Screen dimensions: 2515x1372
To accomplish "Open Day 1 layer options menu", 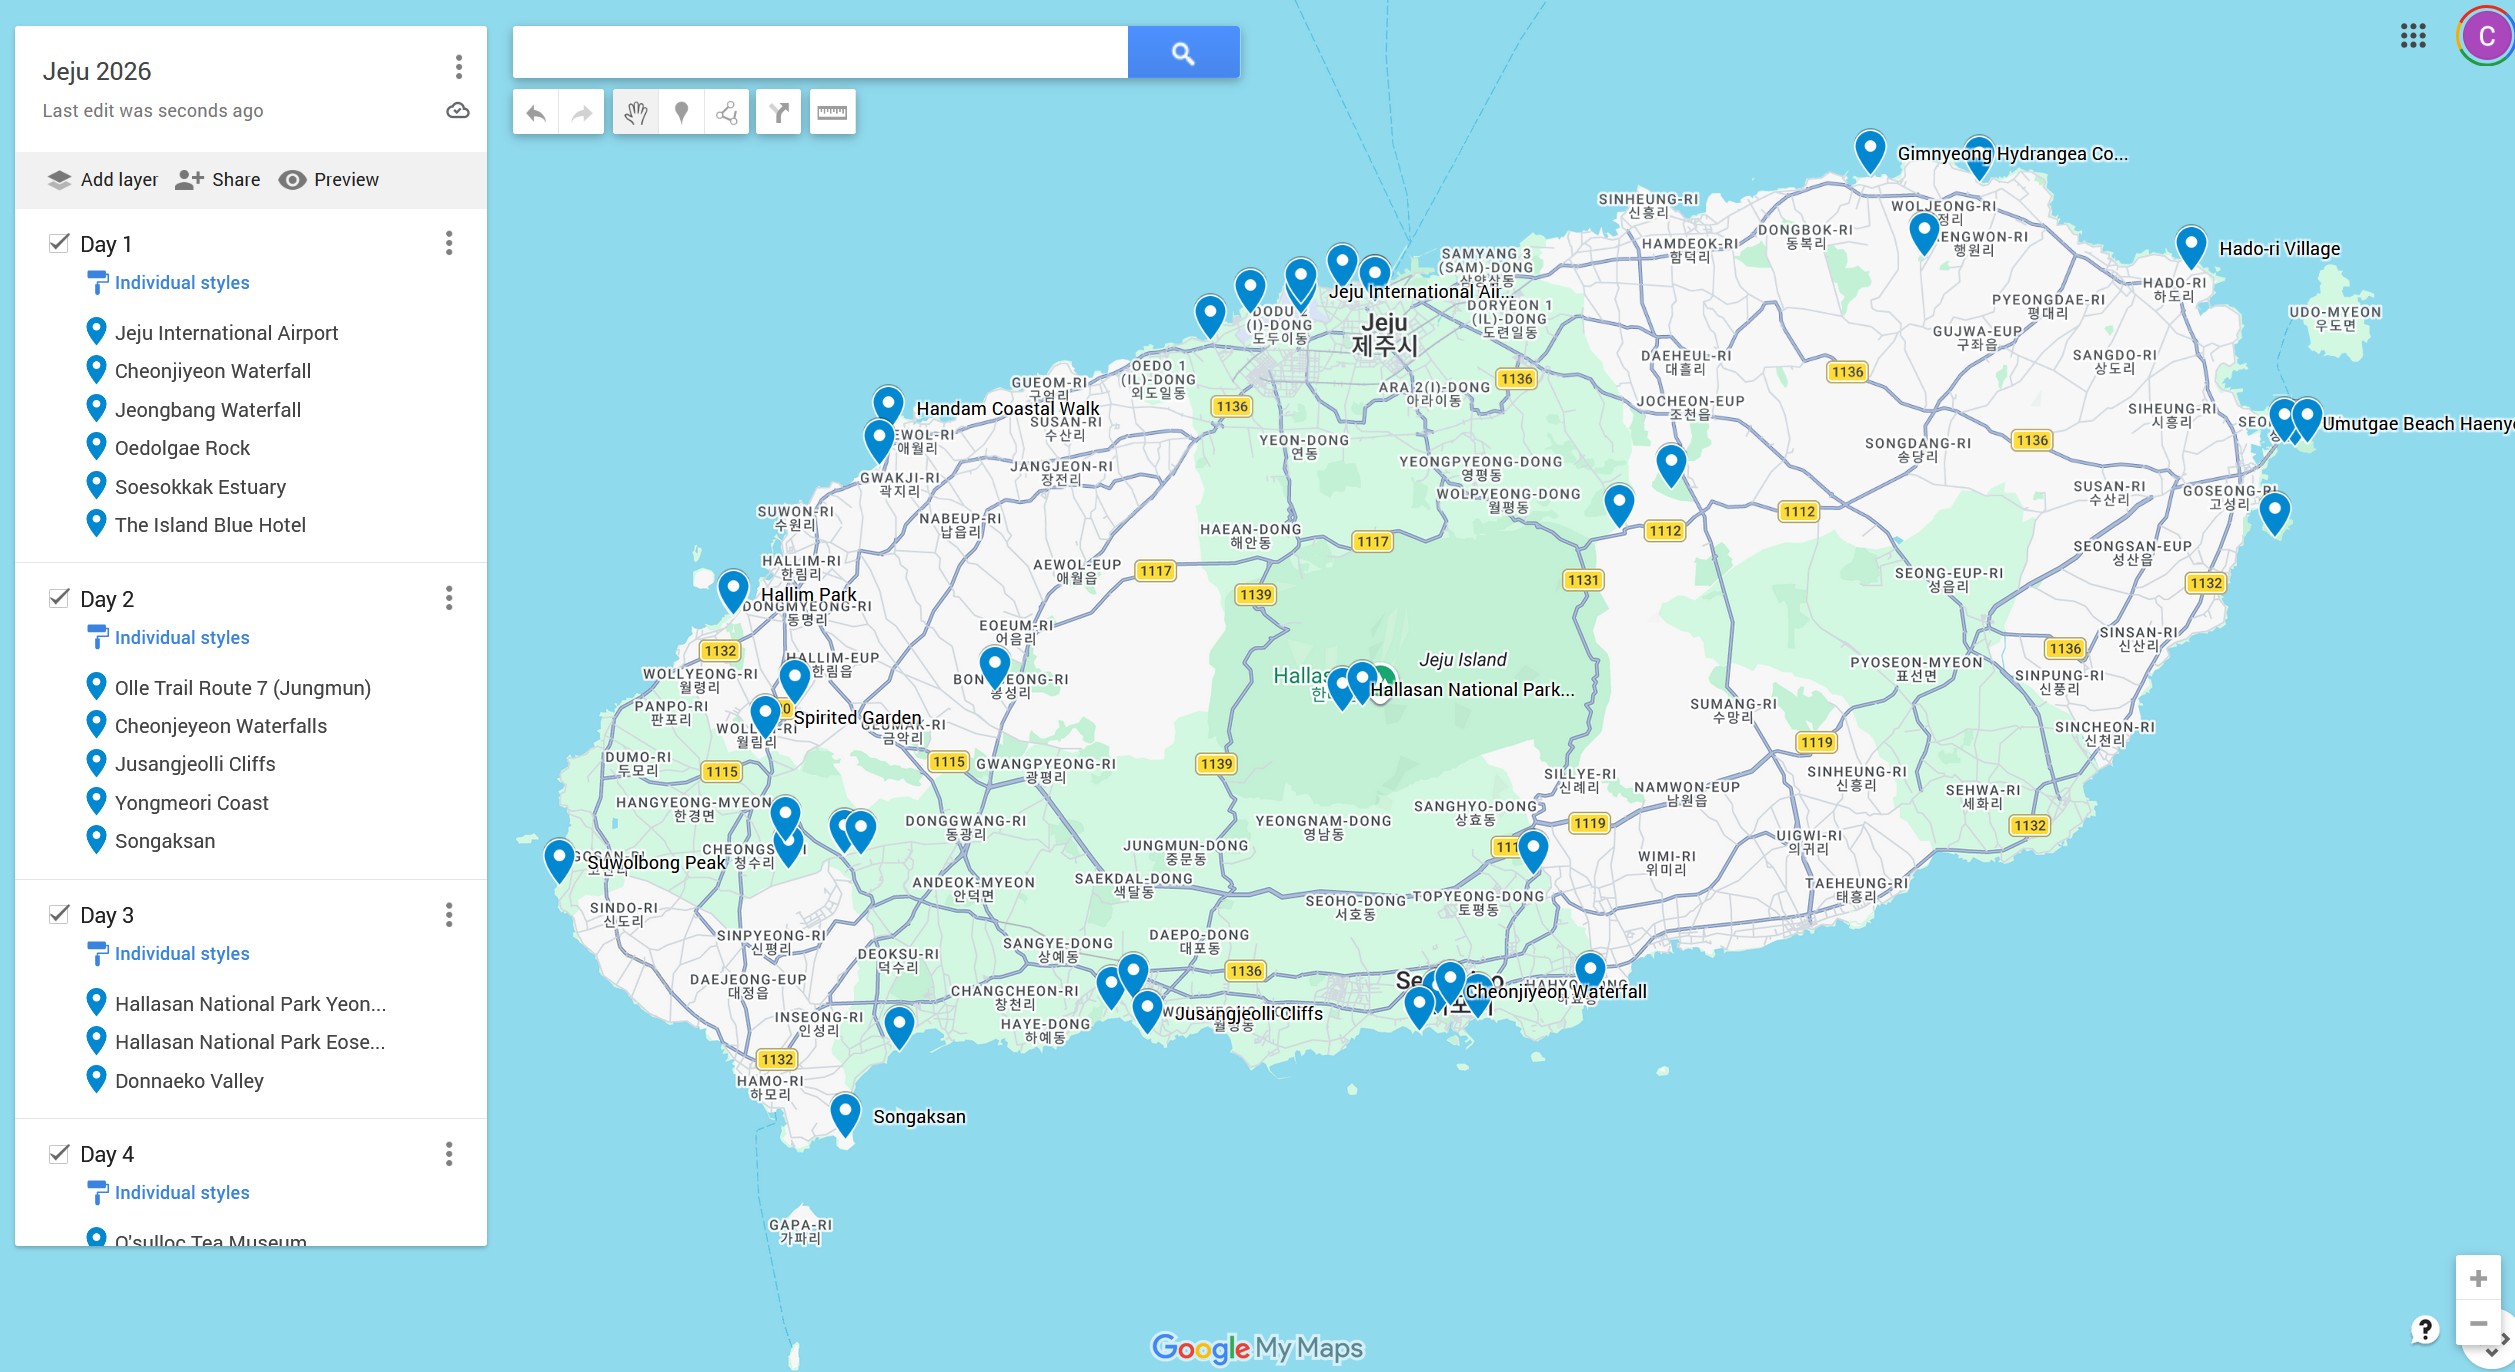I will (x=449, y=243).
